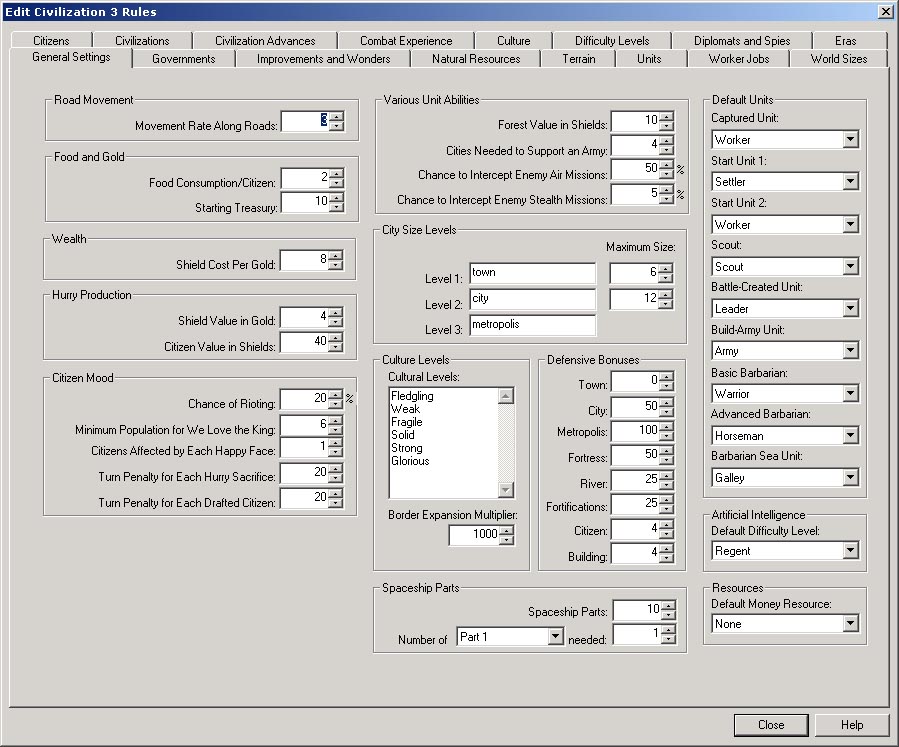Increase Chance to Intercept Enemy Air Missions
The image size is (899, 747).
[x=666, y=164]
